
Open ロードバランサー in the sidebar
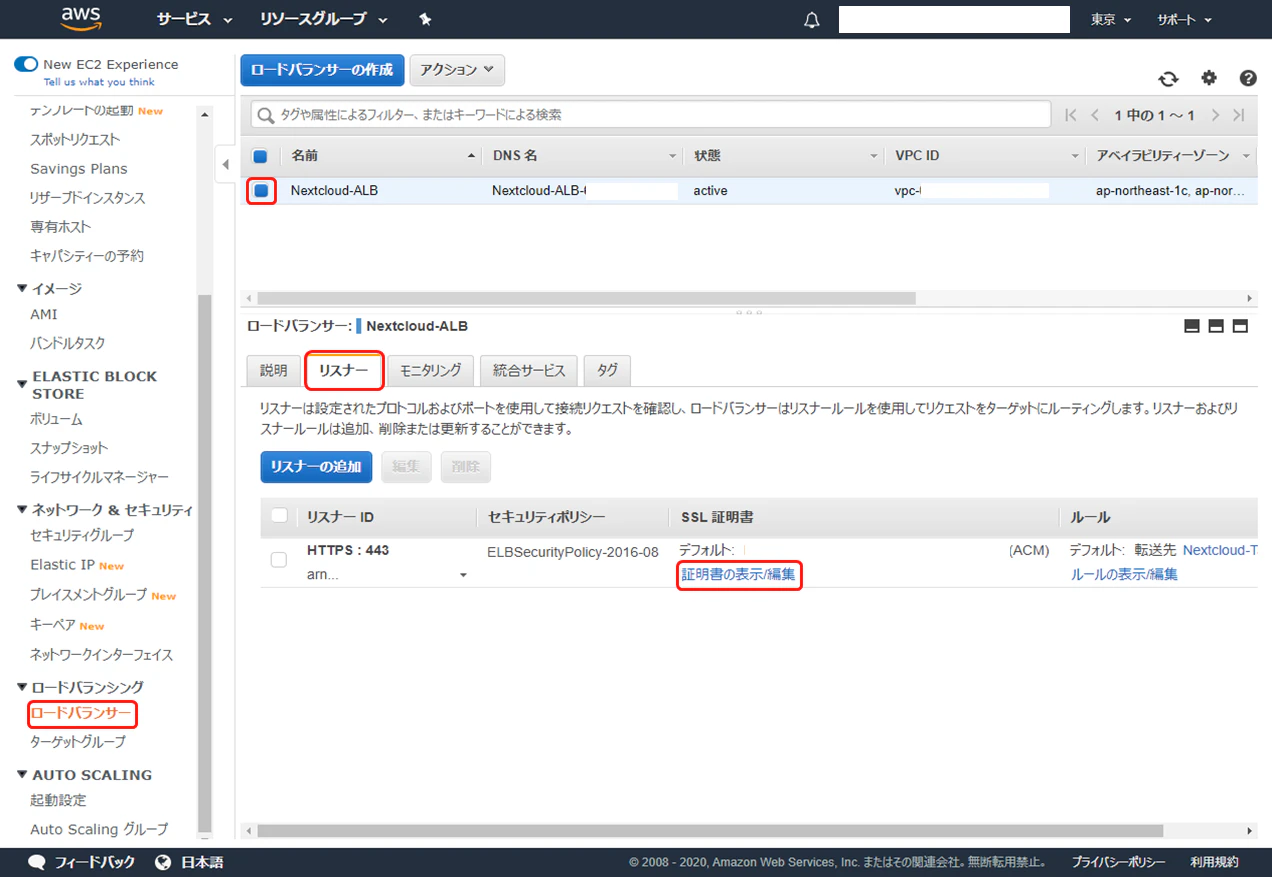(81, 714)
